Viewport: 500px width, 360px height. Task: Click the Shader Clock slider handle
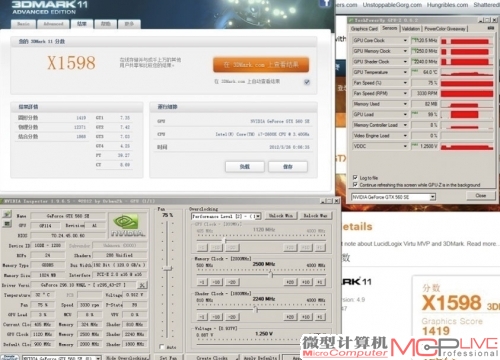click(256, 309)
